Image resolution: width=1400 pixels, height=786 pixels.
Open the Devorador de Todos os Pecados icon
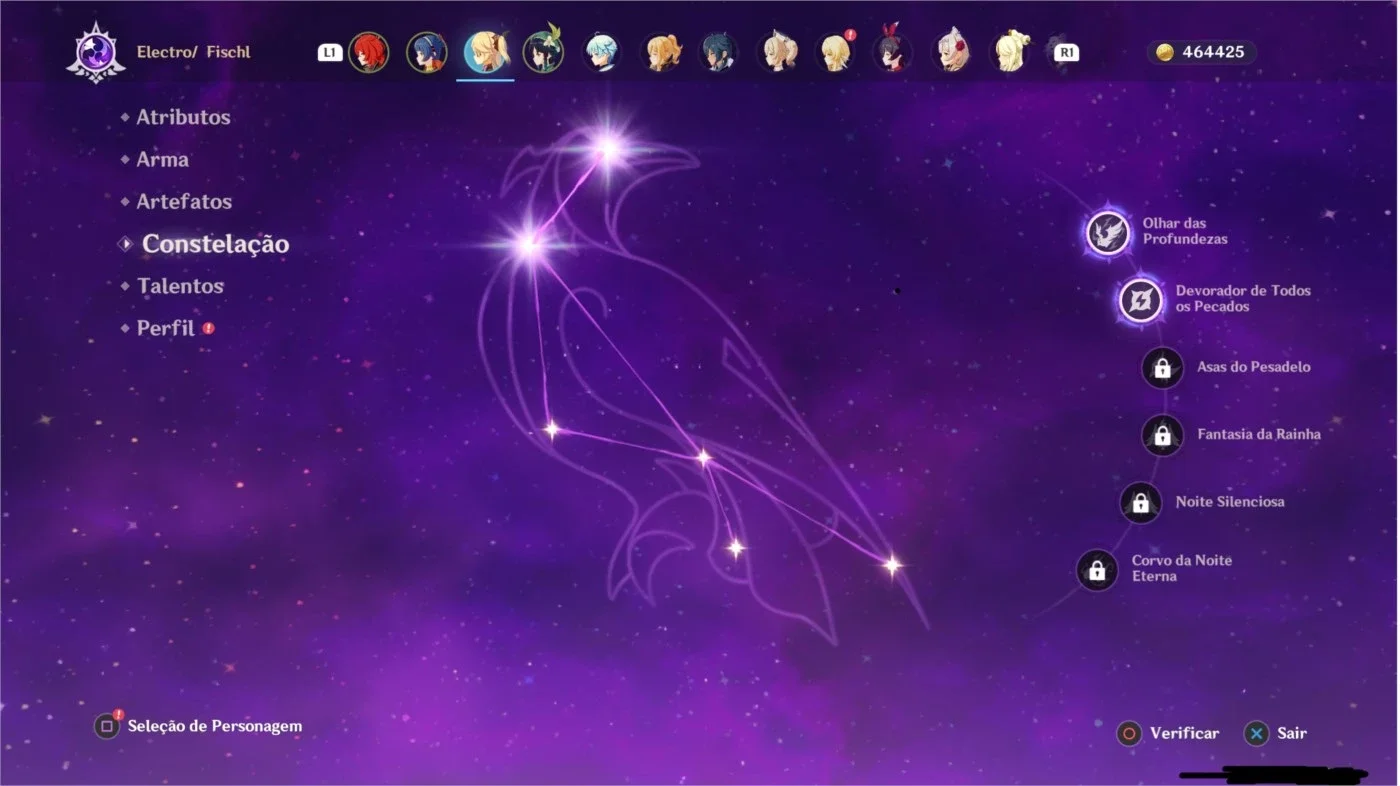tap(1140, 300)
